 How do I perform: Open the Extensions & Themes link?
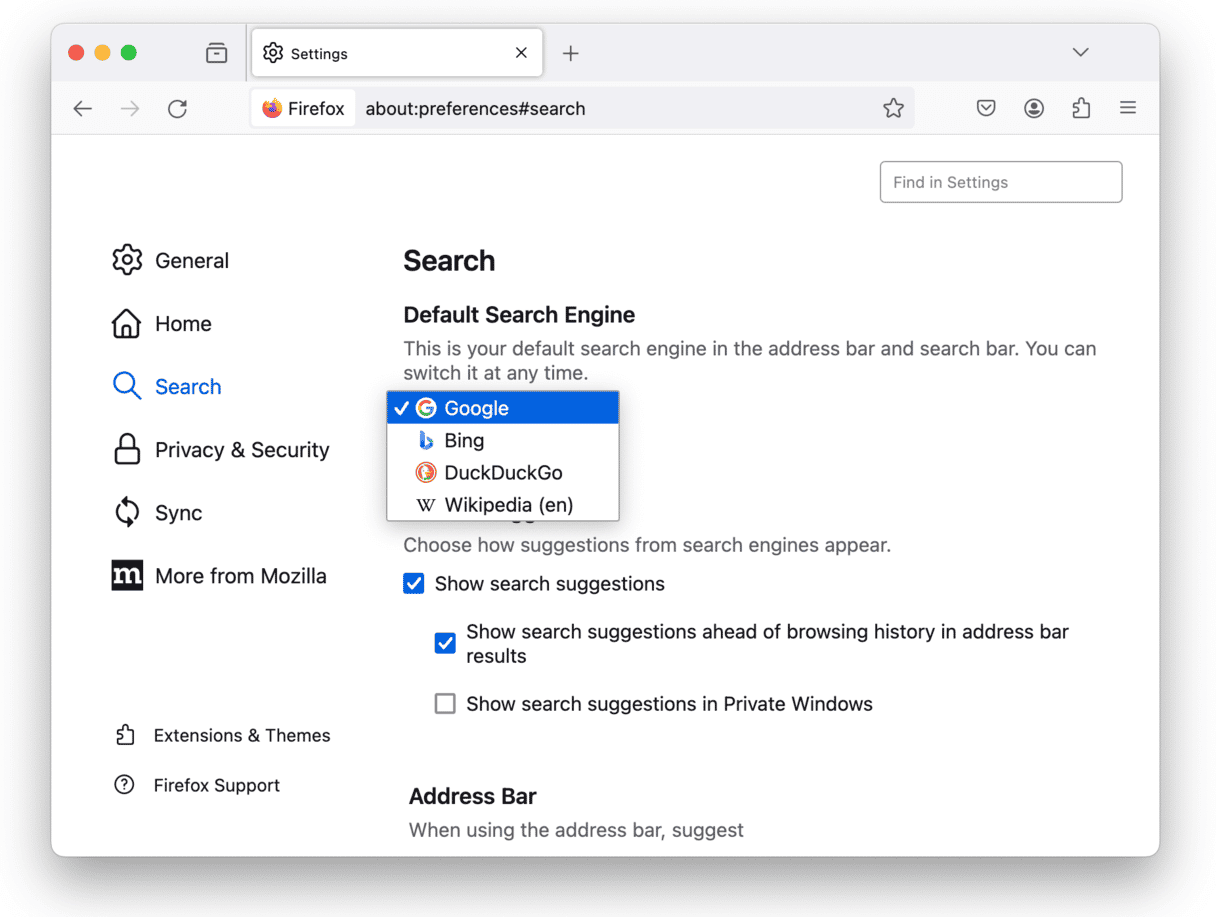click(x=223, y=735)
